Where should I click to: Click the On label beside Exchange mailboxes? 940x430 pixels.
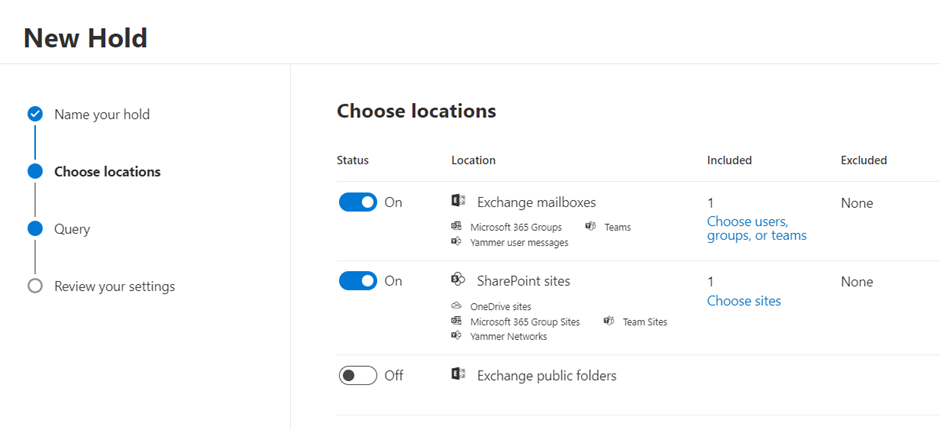tap(393, 202)
